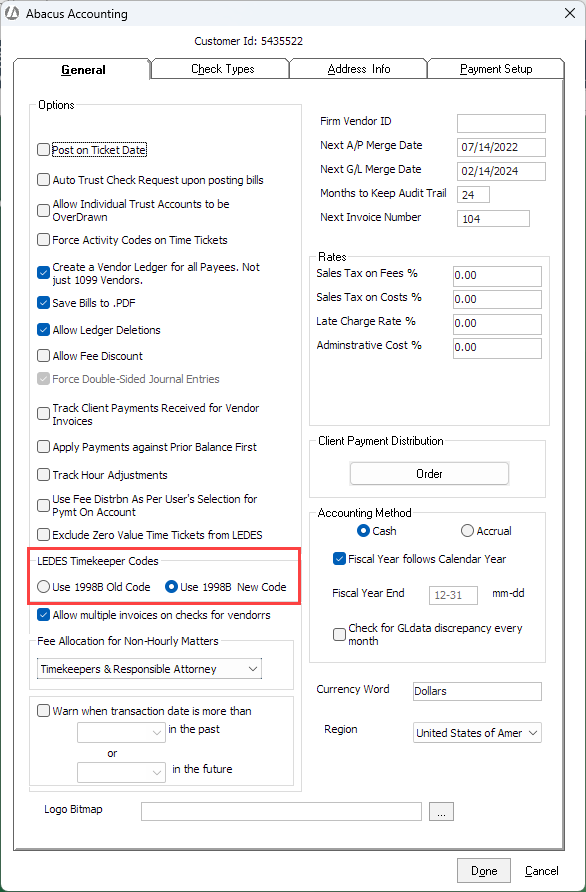Screen dimensions: 586x892
Task: Expand the 'in the past' time dropdown
Action: pyautogui.click(x=121, y=732)
